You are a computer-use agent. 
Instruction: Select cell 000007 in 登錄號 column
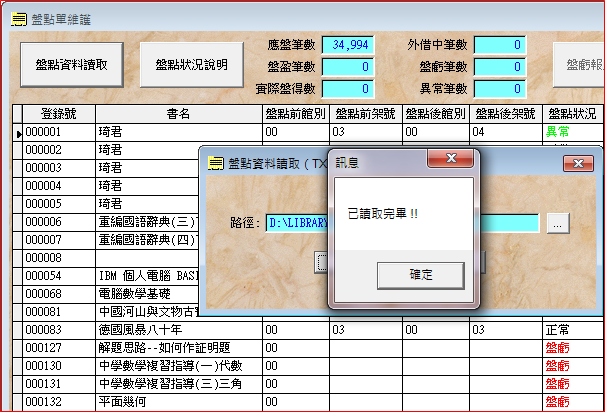point(59,240)
